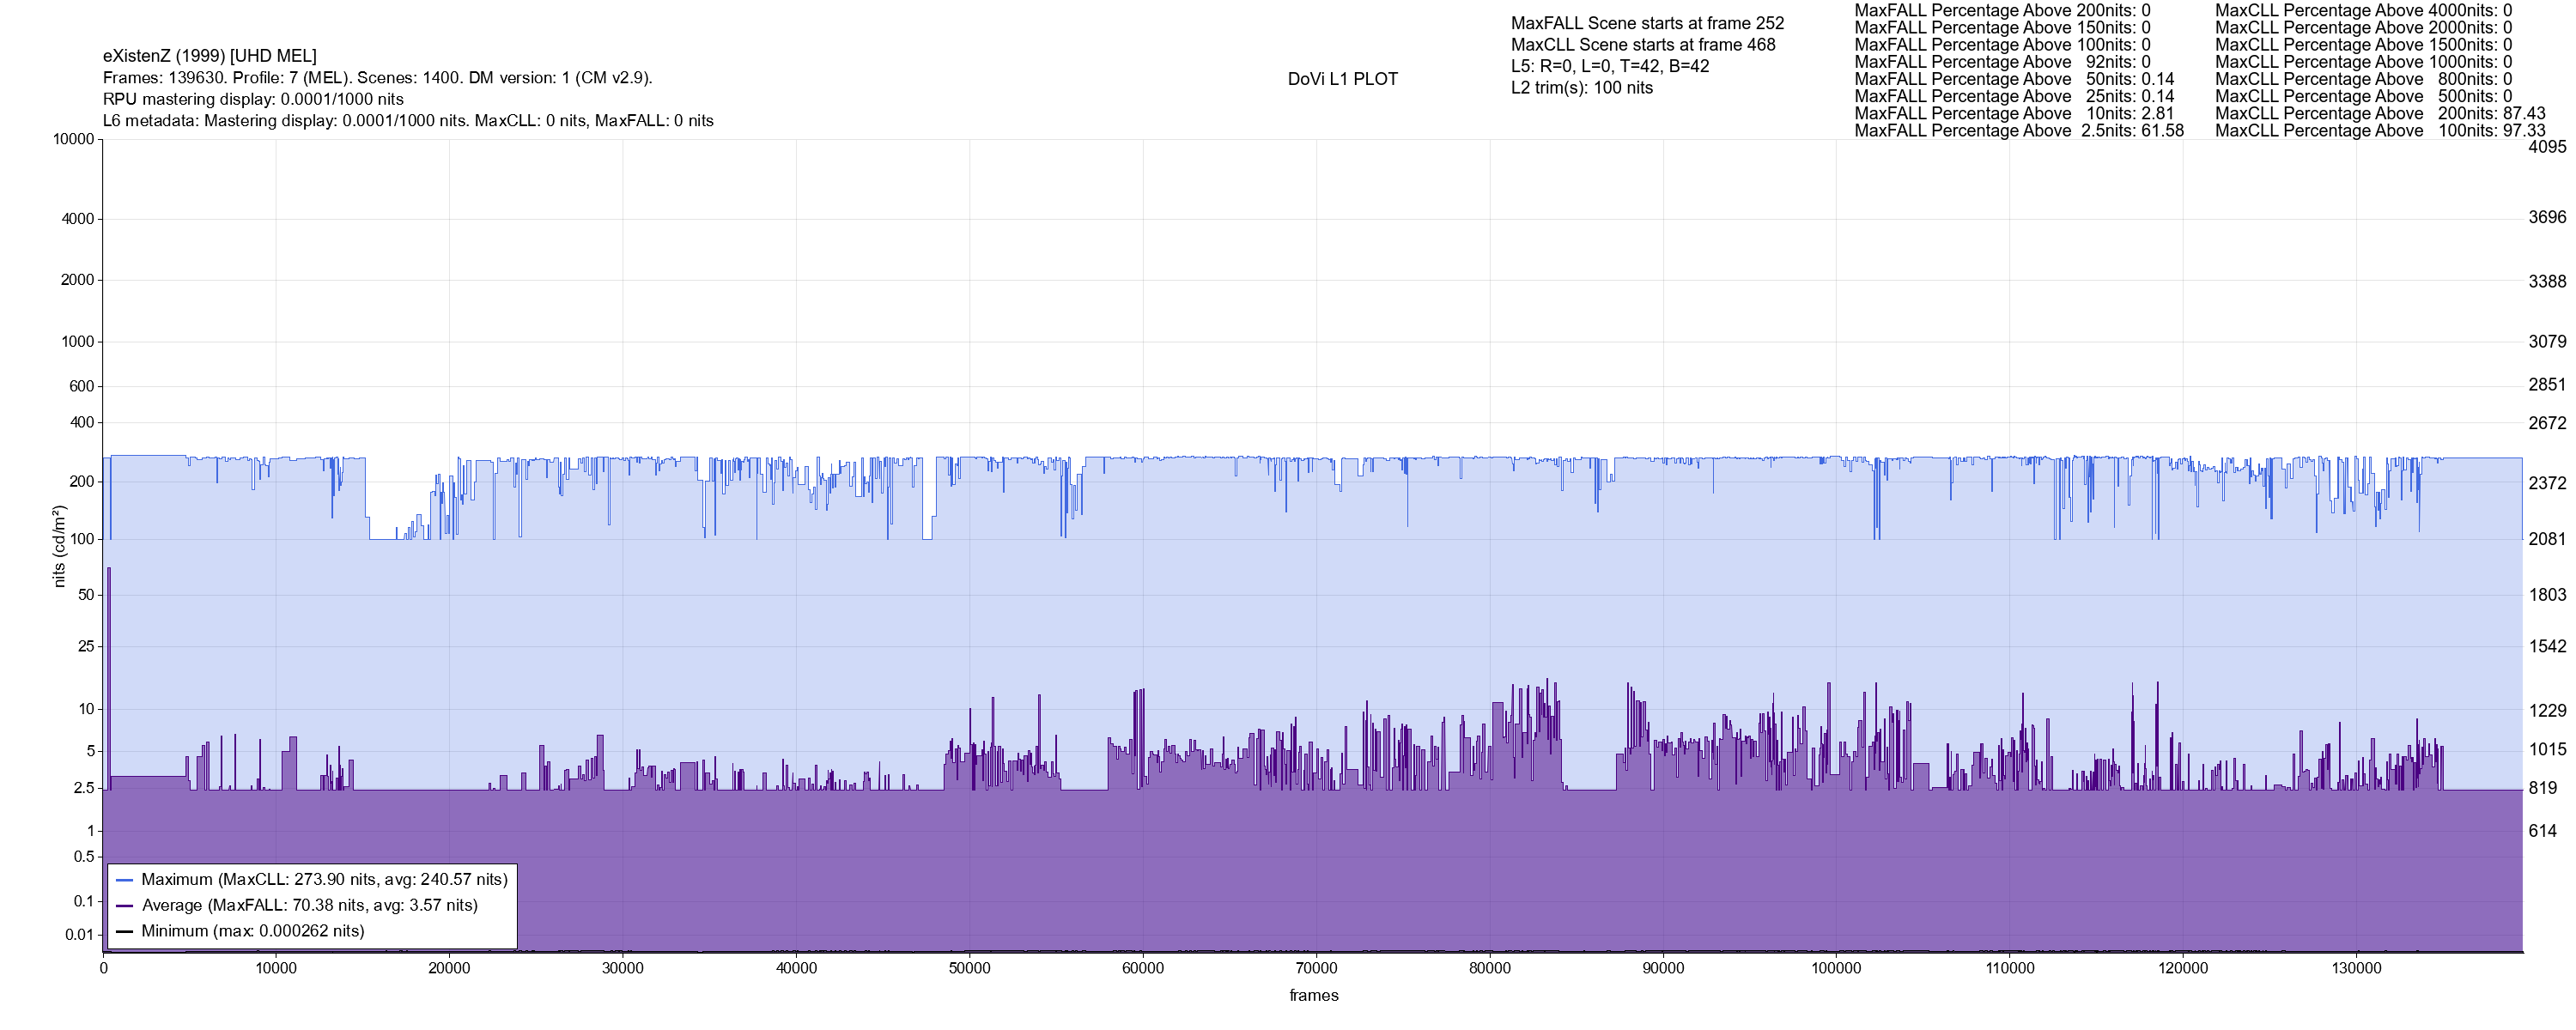2576x1030 pixels.
Task: Click the frames x-axis label
Action: tap(1313, 995)
